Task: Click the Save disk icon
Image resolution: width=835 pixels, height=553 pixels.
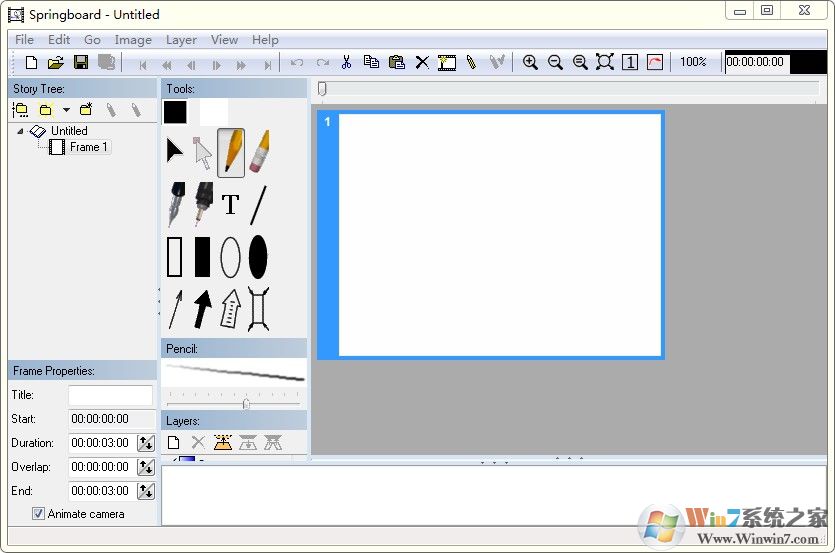Action: [81, 62]
